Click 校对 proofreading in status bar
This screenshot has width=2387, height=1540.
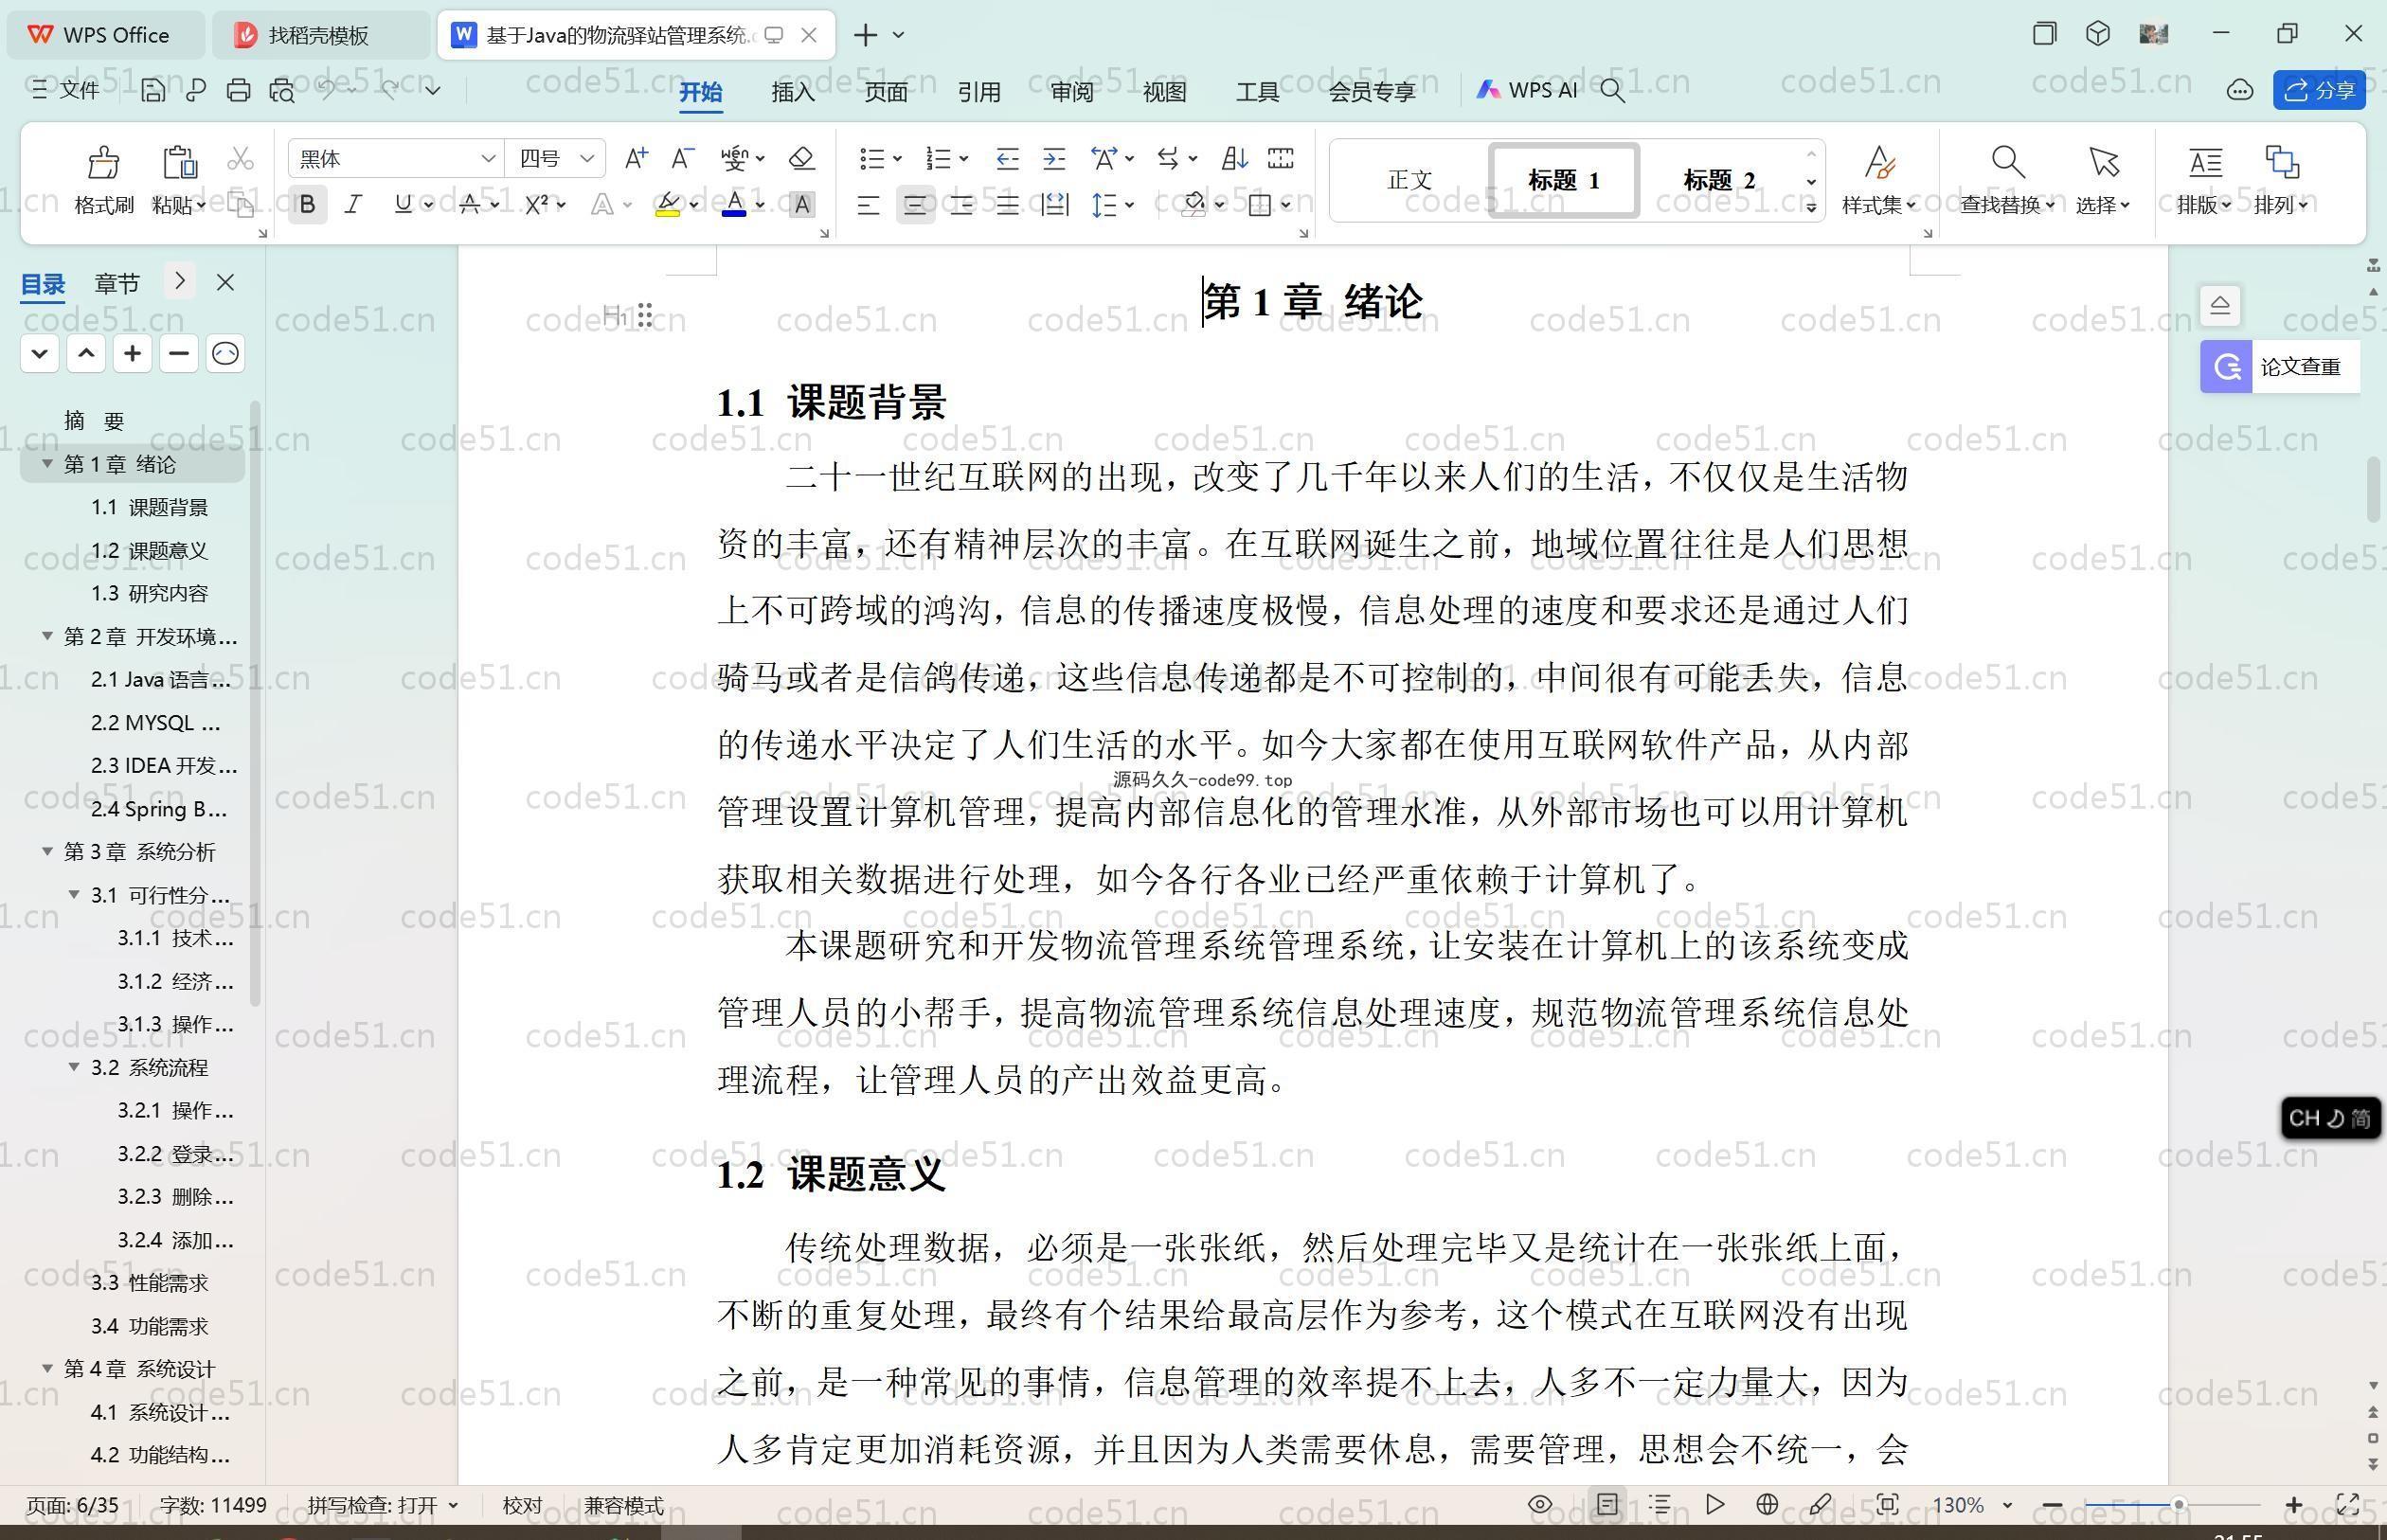(x=522, y=1505)
